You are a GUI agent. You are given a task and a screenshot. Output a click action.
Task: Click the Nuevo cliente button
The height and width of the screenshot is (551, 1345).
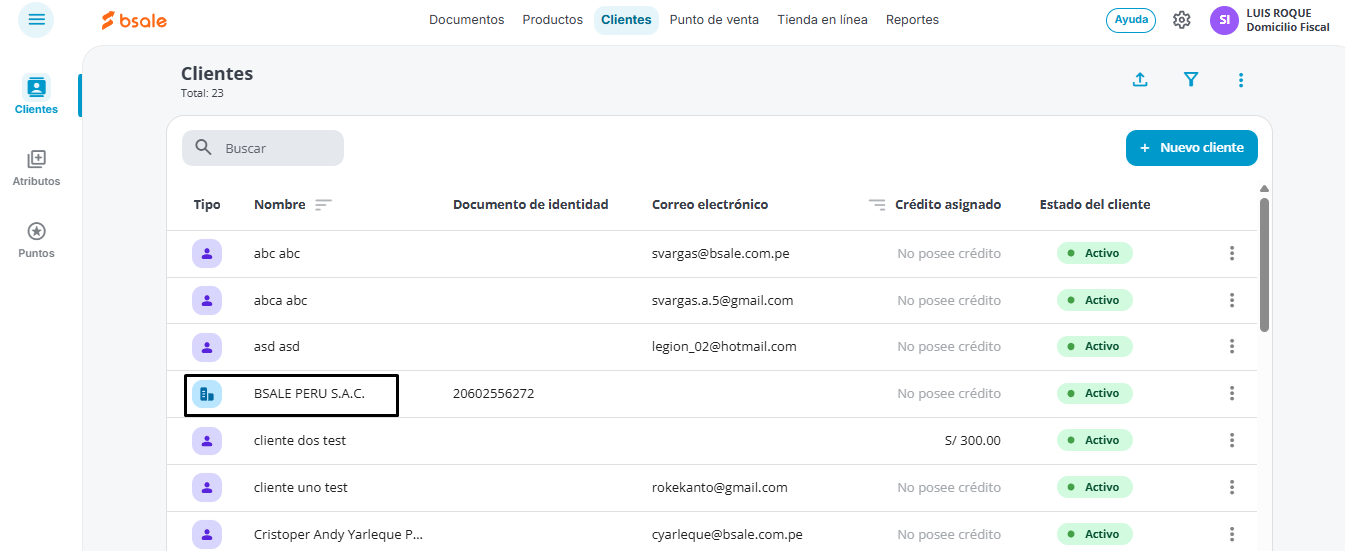tap(1192, 148)
